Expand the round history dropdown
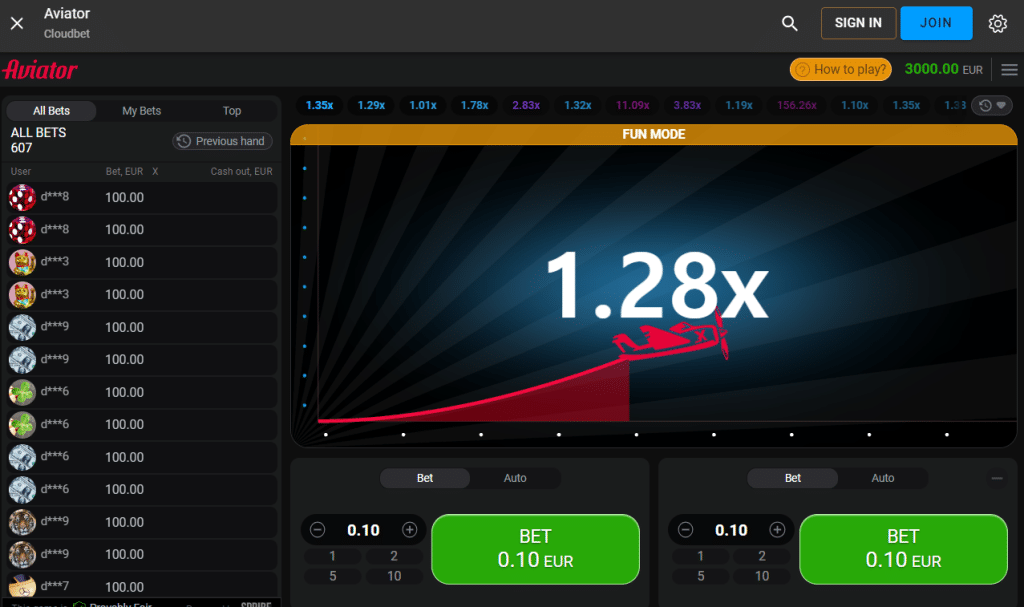Screen dimensions: 1024x607 coord(992,105)
